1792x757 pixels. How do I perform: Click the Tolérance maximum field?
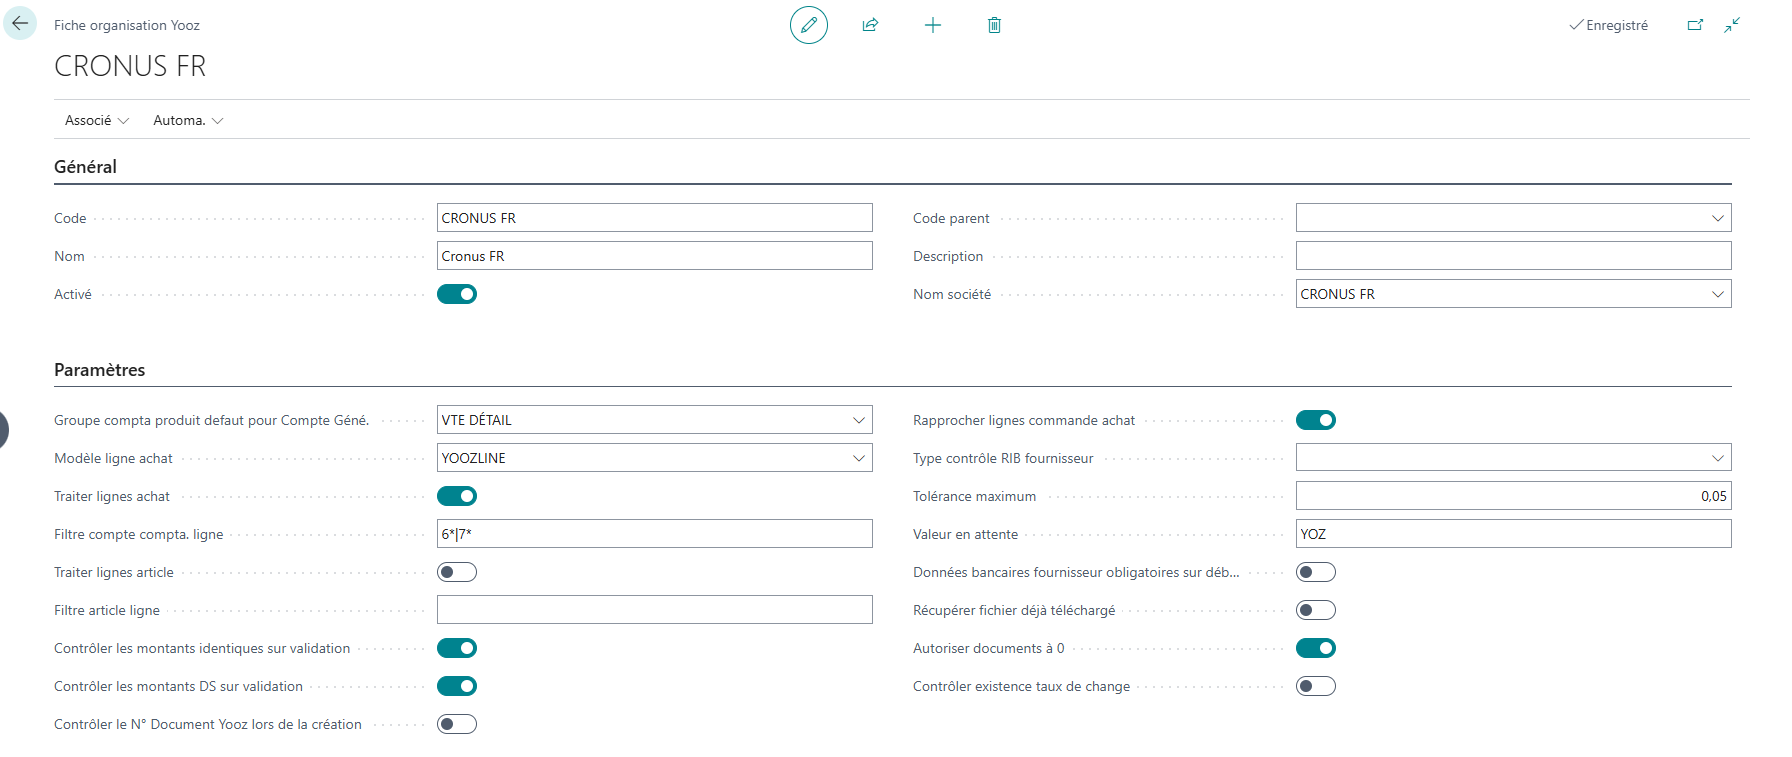click(1512, 496)
